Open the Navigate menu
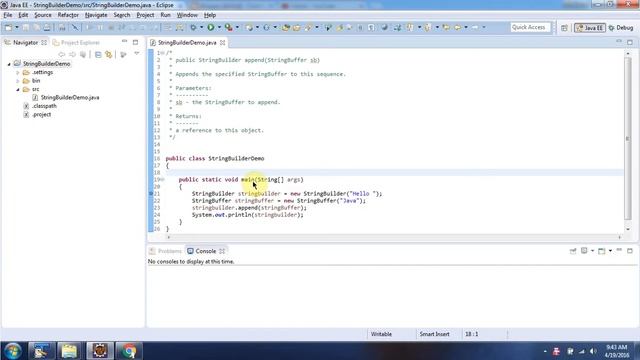Screen dimensions: 640x360 (96, 15)
